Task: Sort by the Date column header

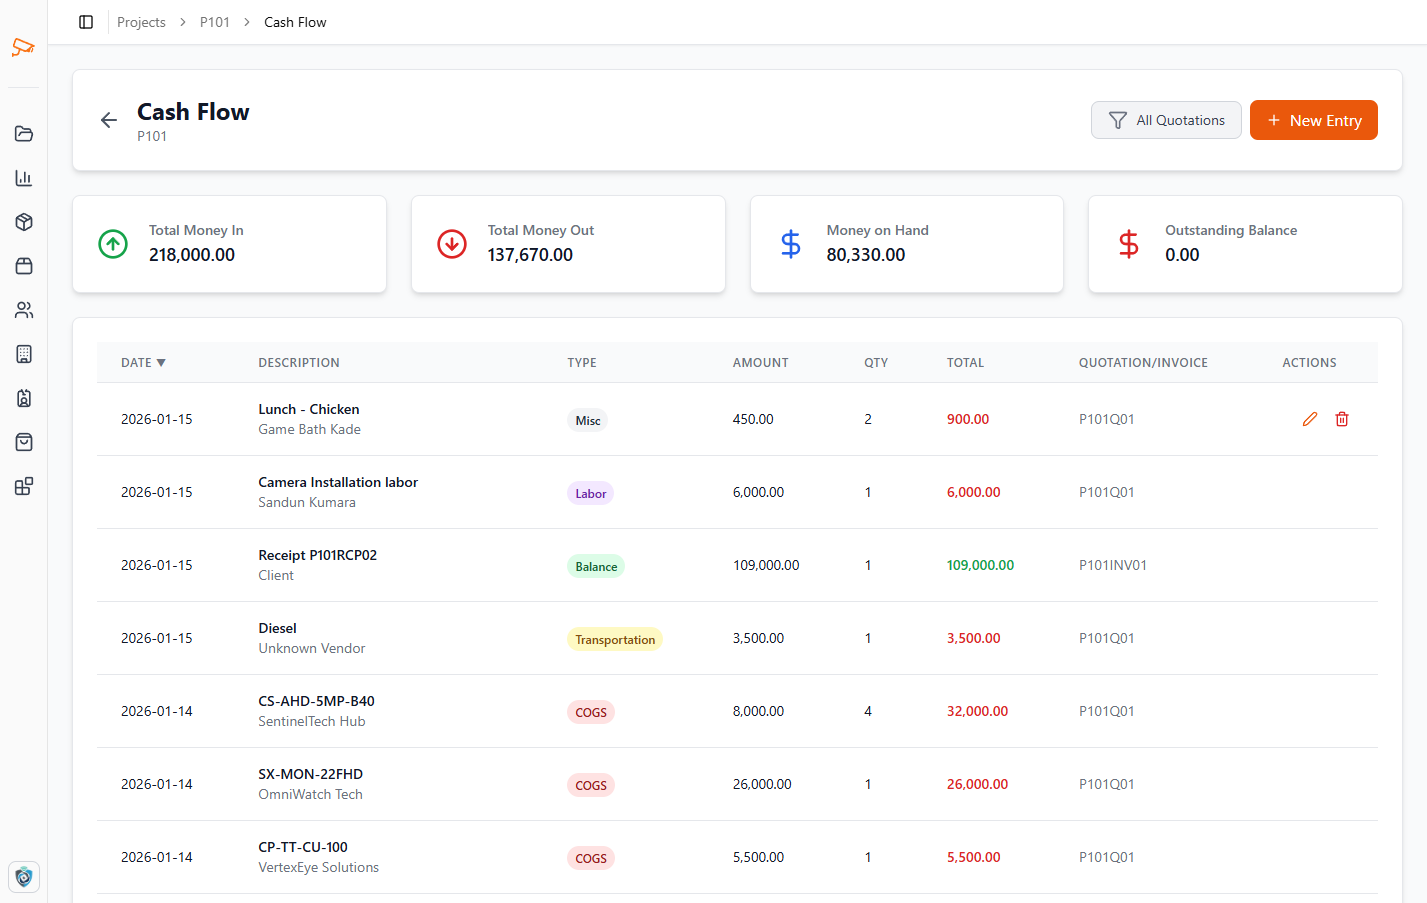Action: click(x=143, y=363)
